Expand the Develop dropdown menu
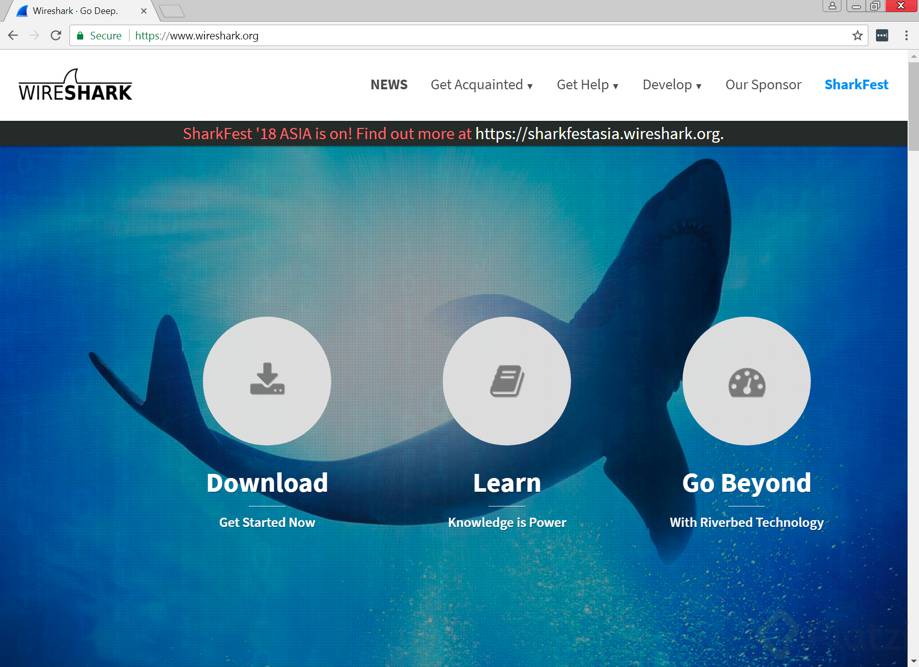Image resolution: width=919 pixels, height=667 pixels. pos(672,84)
